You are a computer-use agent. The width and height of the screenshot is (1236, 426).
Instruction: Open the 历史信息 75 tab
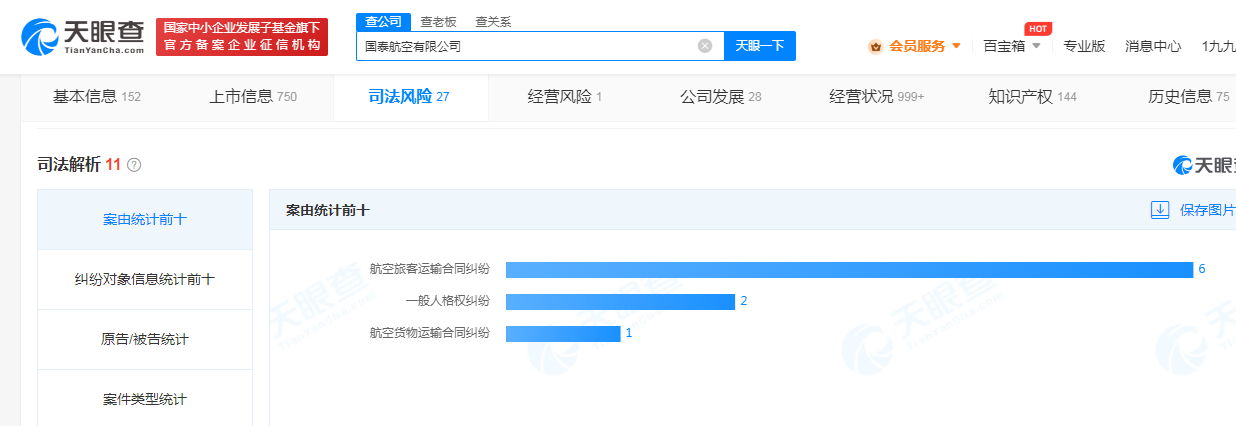[x=1189, y=97]
